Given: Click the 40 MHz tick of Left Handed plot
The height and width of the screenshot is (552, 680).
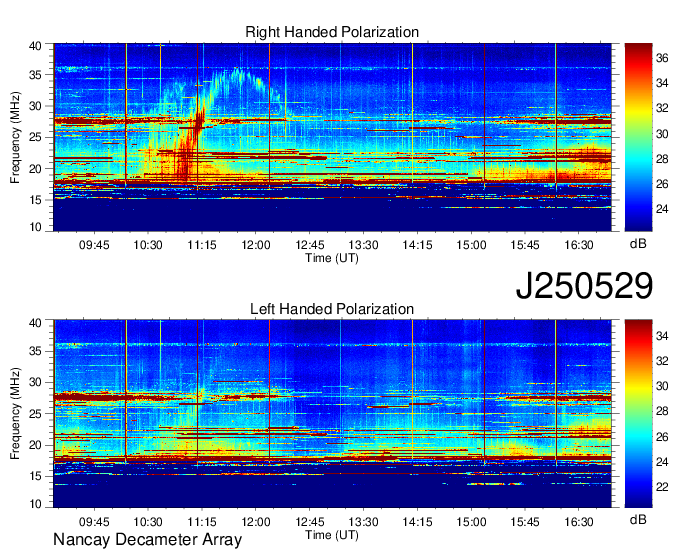Looking at the screenshot, I should (x=35, y=323).
